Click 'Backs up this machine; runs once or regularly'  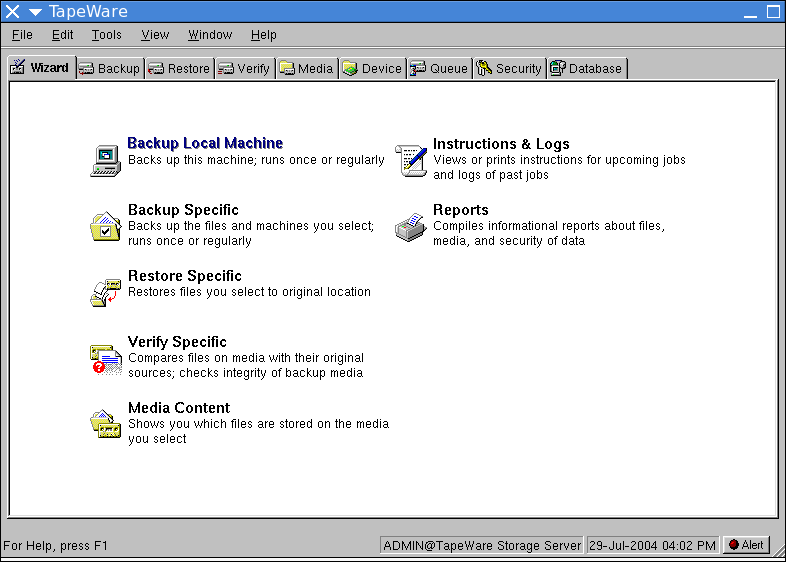(256, 160)
